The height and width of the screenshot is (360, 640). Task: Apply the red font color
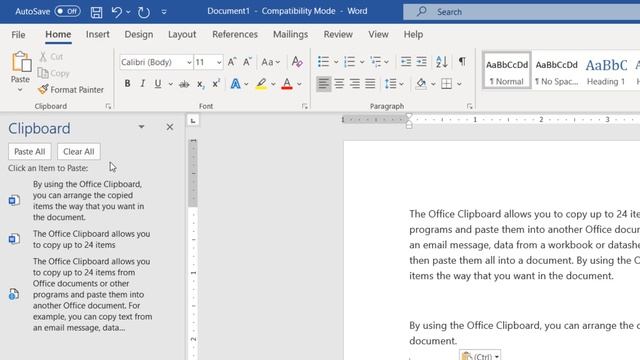click(287, 84)
